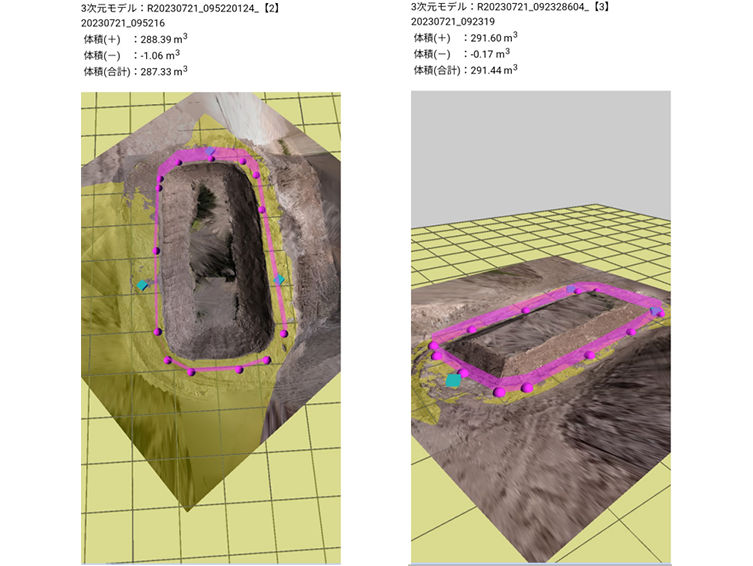Click the pit interior of the left 3D model

[x=214, y=260]
